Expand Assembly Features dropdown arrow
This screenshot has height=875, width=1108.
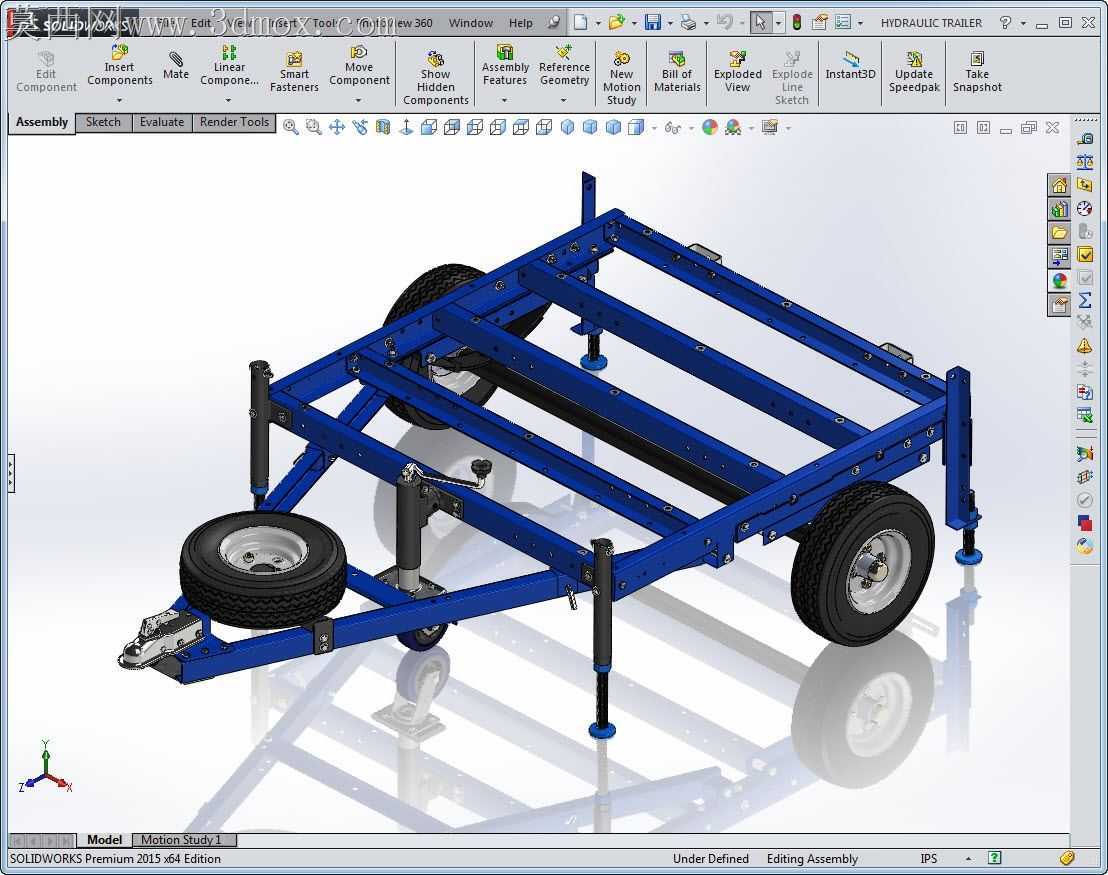(x=505, y=100)
